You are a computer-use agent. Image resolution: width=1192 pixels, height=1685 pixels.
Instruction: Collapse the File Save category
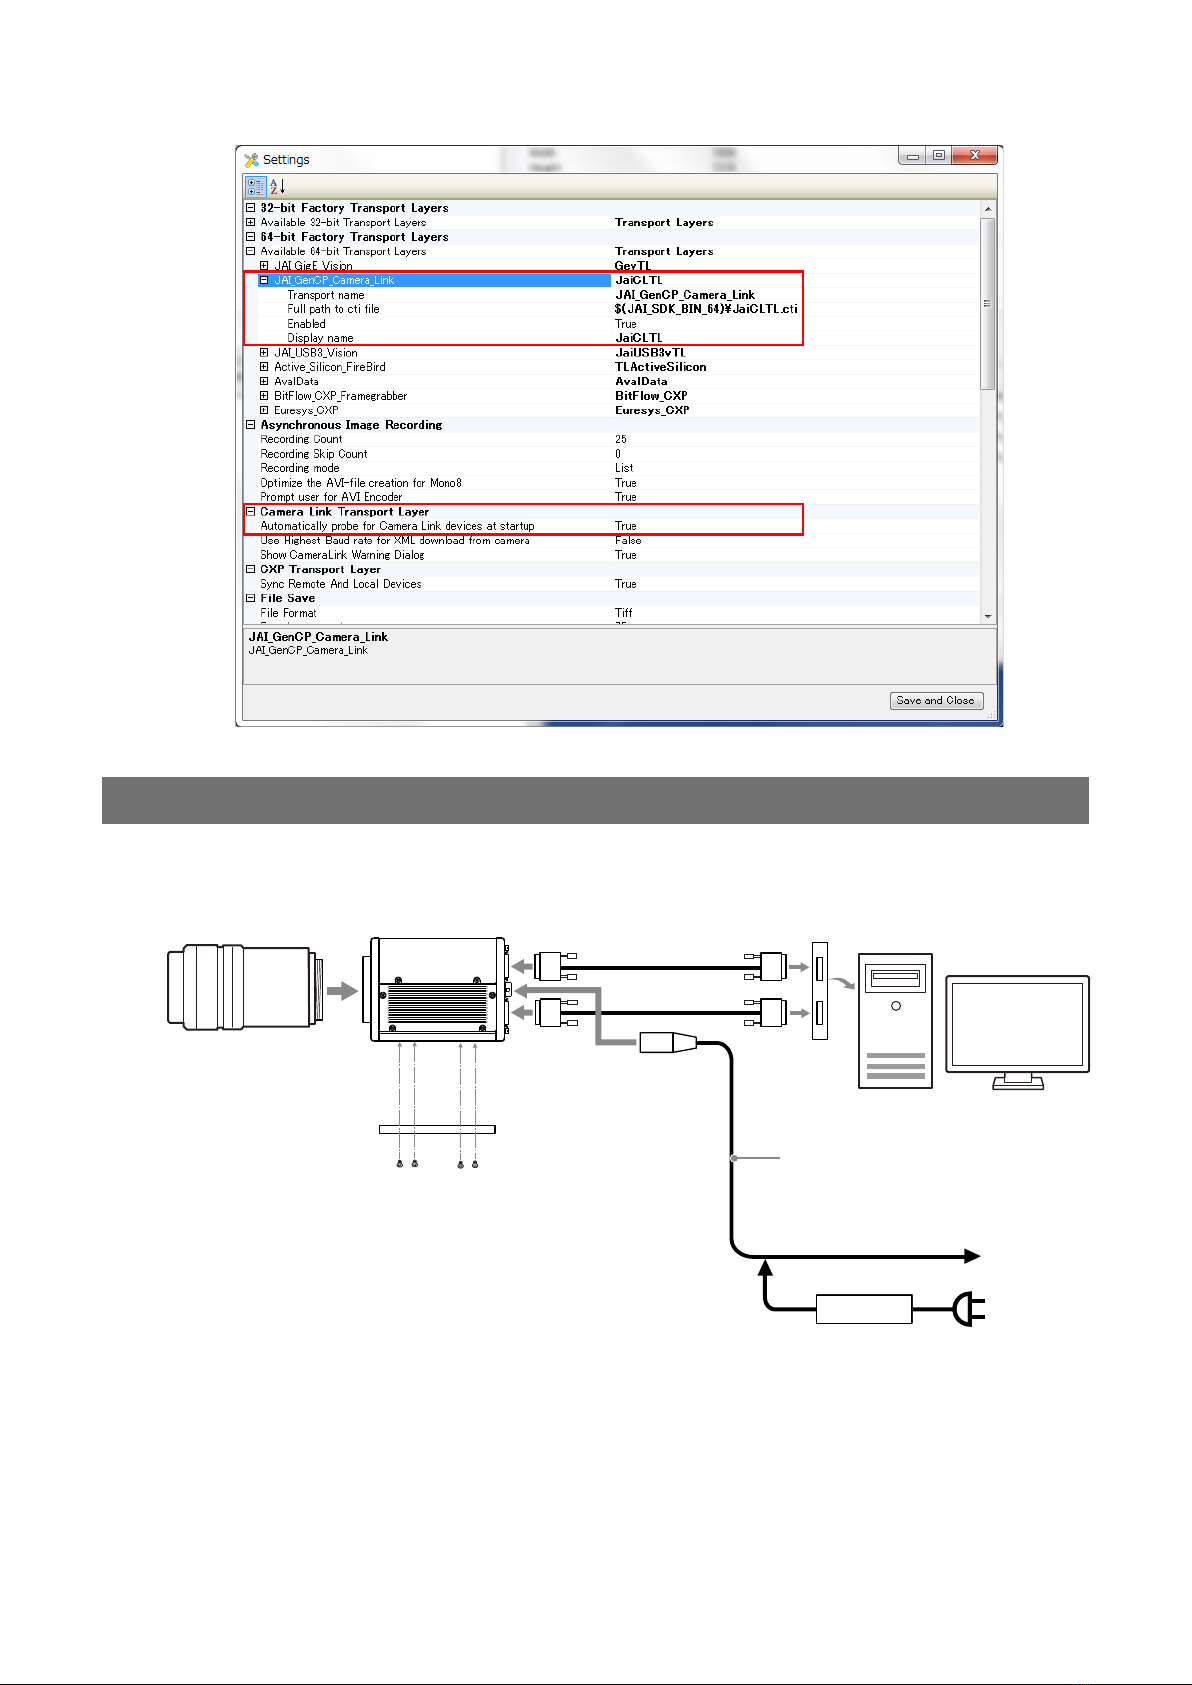pos(251,598)
